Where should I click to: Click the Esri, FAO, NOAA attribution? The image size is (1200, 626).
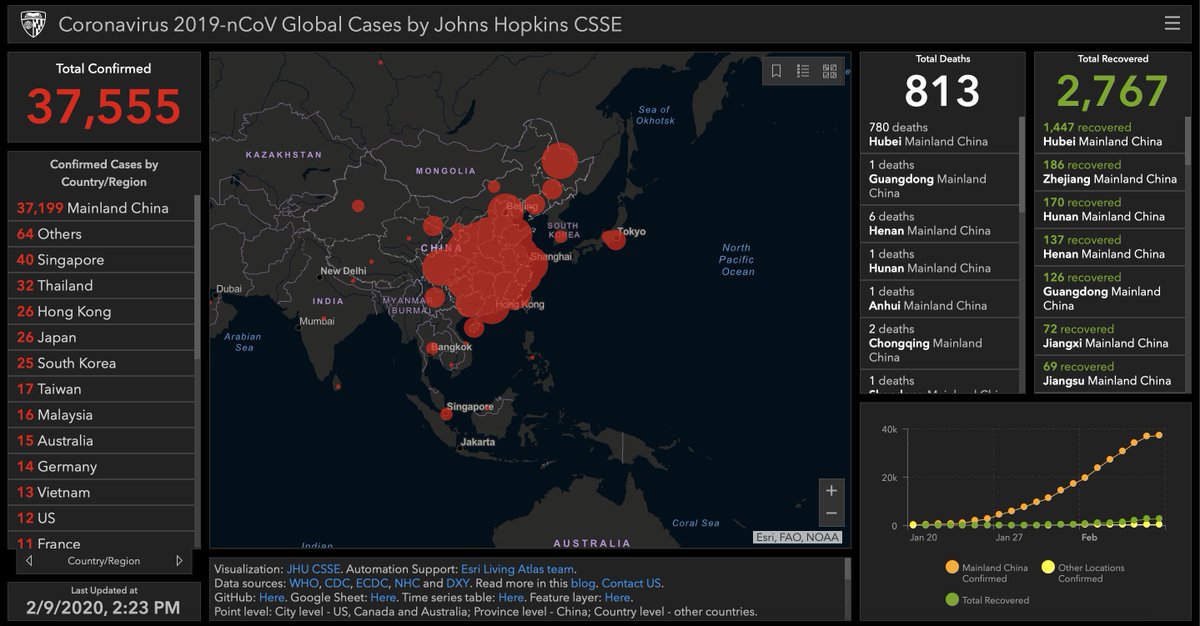pos(797,538)
